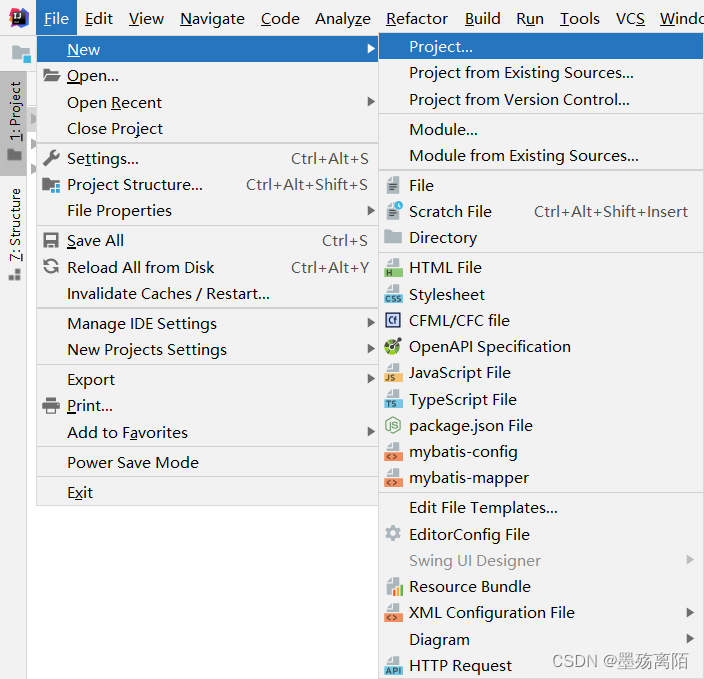
Task: Click the IntelliJ IDEA logo icon
Action: point(18,18)
